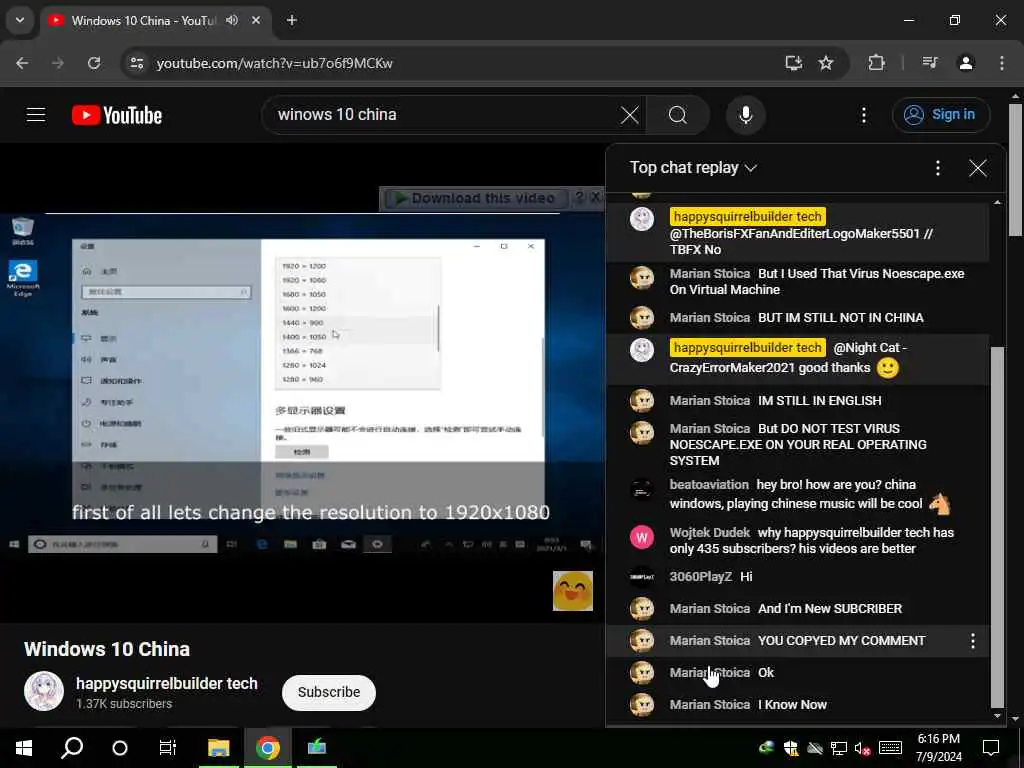Viewport: 1024px width, 768px height.
Task: Go to the YouTube home logo
Action: coord(117,115)
